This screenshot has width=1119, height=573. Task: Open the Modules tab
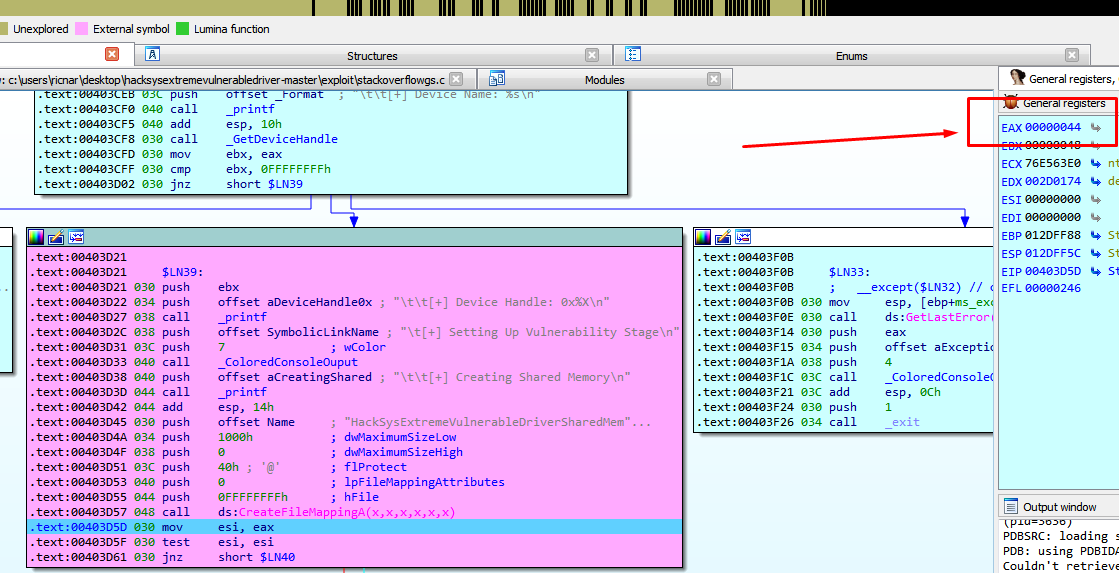[x=604, y=80]
